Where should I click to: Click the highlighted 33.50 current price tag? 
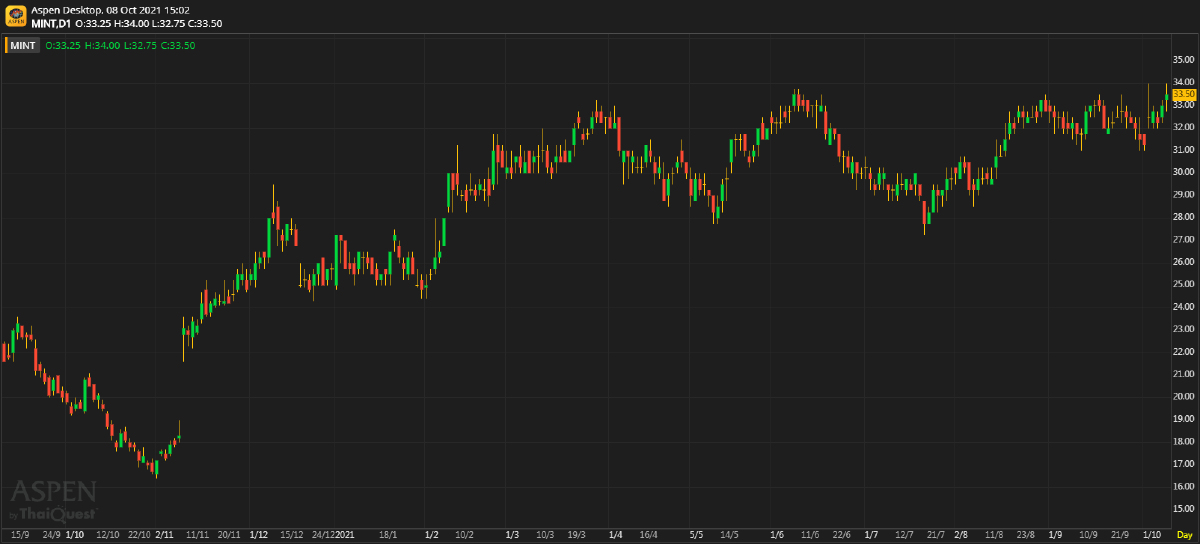pos(1184,93)
